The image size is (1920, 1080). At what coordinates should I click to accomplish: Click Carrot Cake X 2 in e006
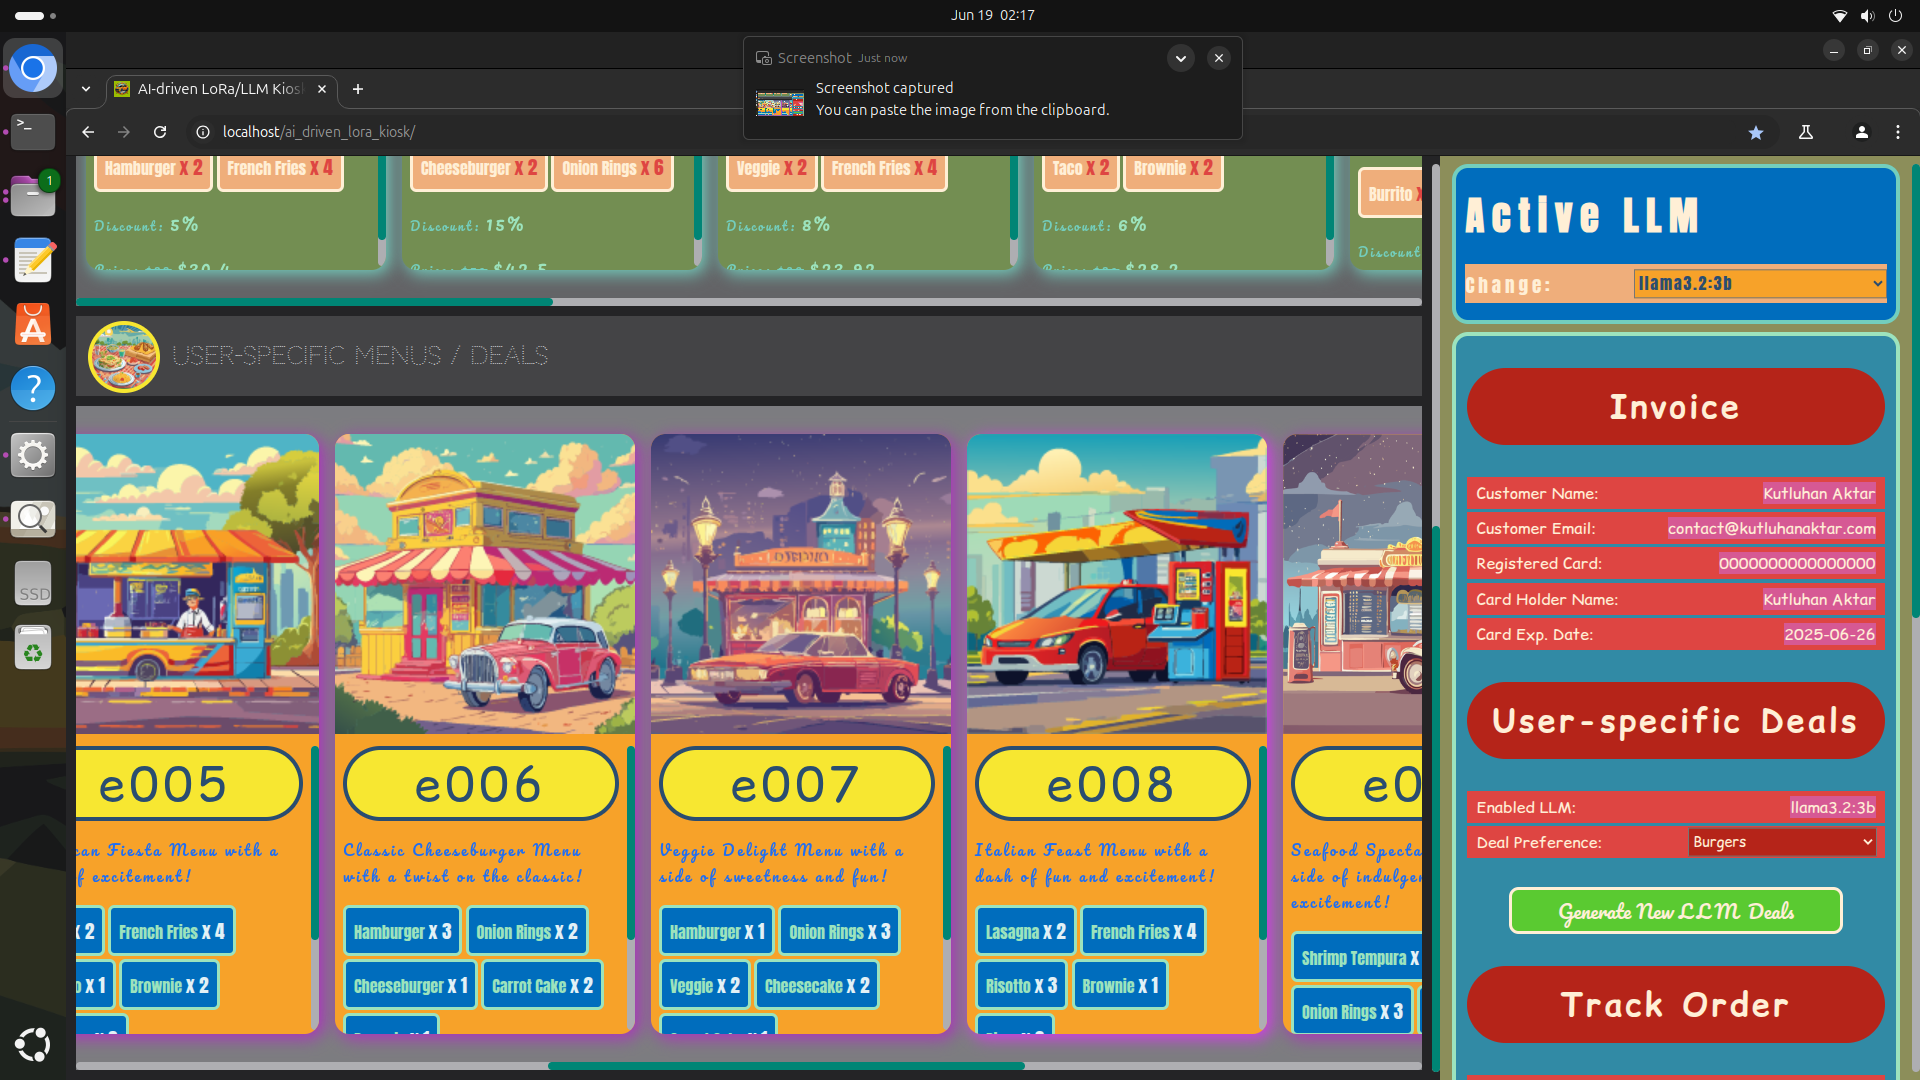click(542, 986)
